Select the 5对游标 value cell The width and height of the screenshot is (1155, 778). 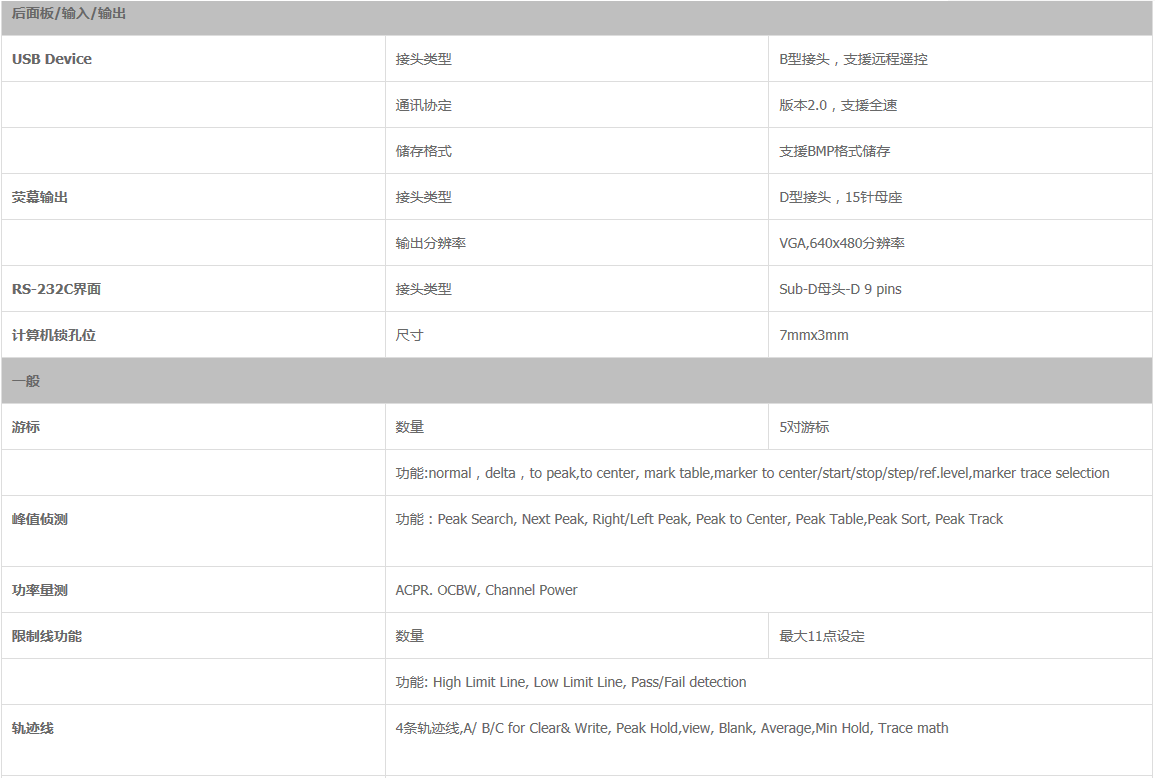tap(804, 427)
